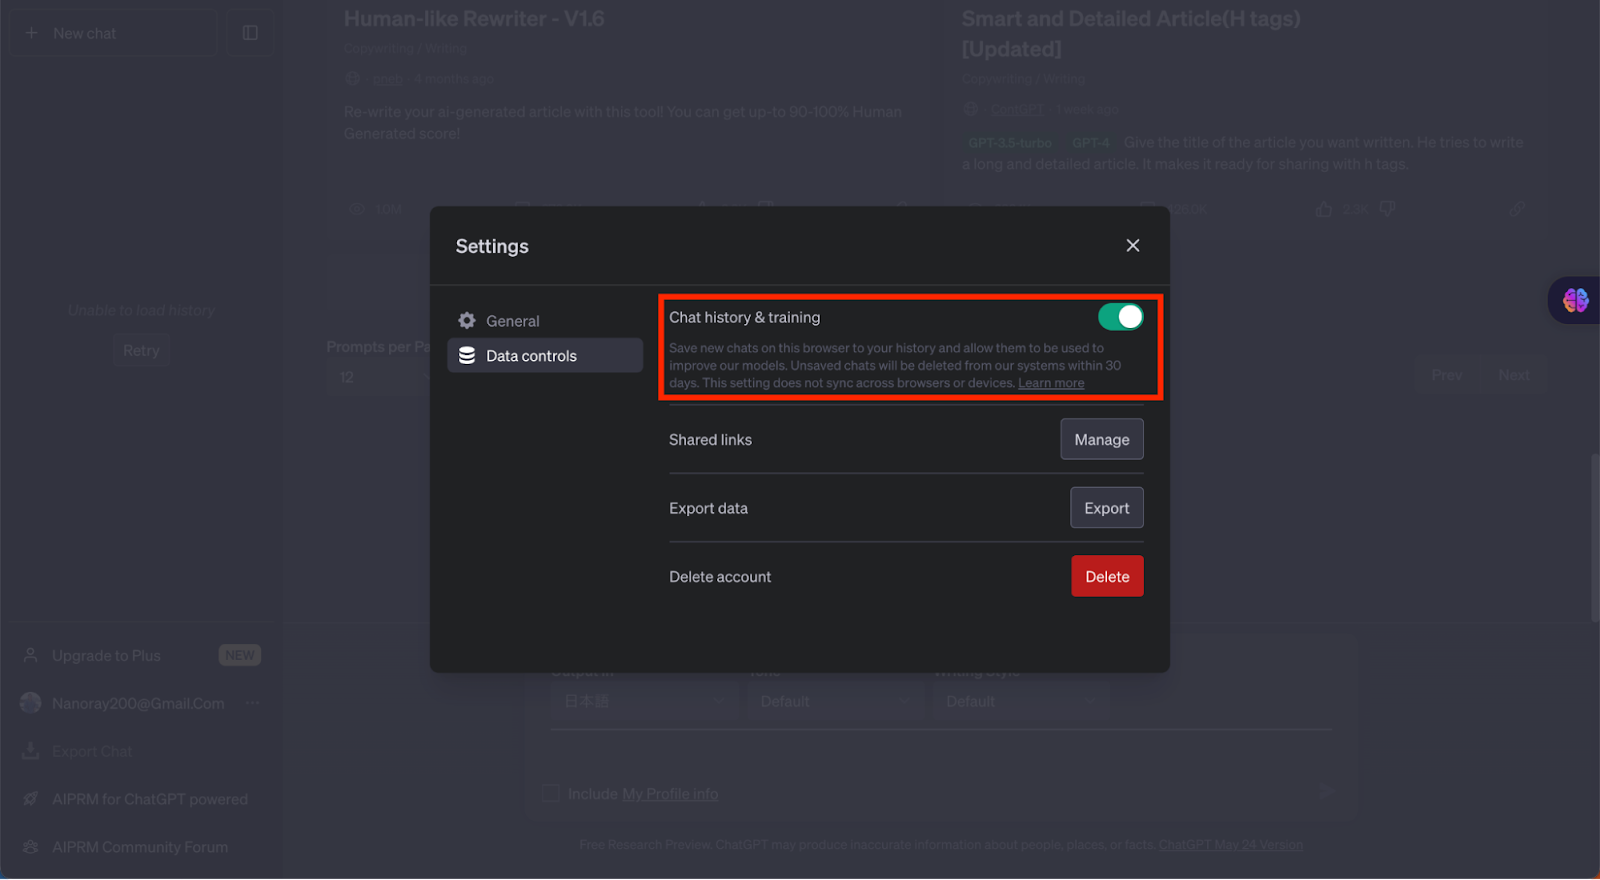
Task: Click the Shared links label
Action: click(x=710, y=440)
